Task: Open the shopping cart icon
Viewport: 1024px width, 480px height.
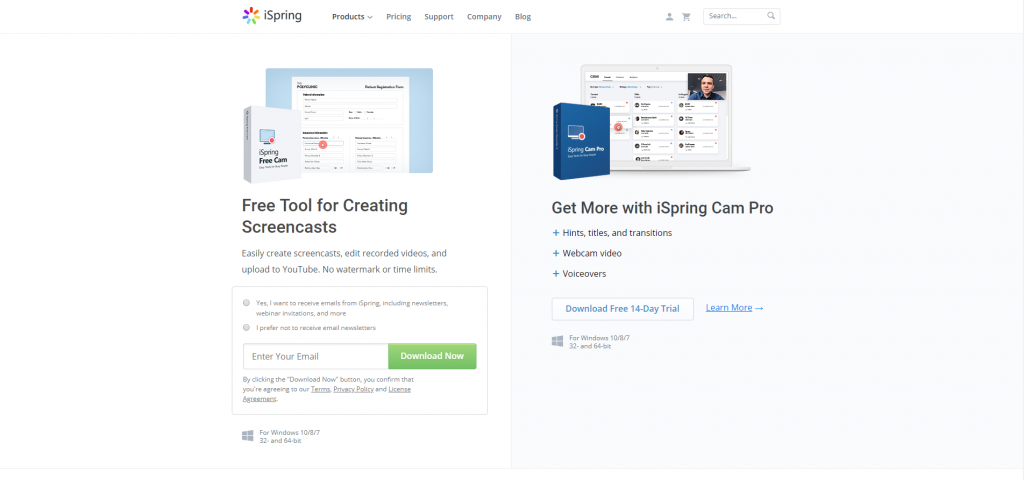Action: click(x=686, y=17)
